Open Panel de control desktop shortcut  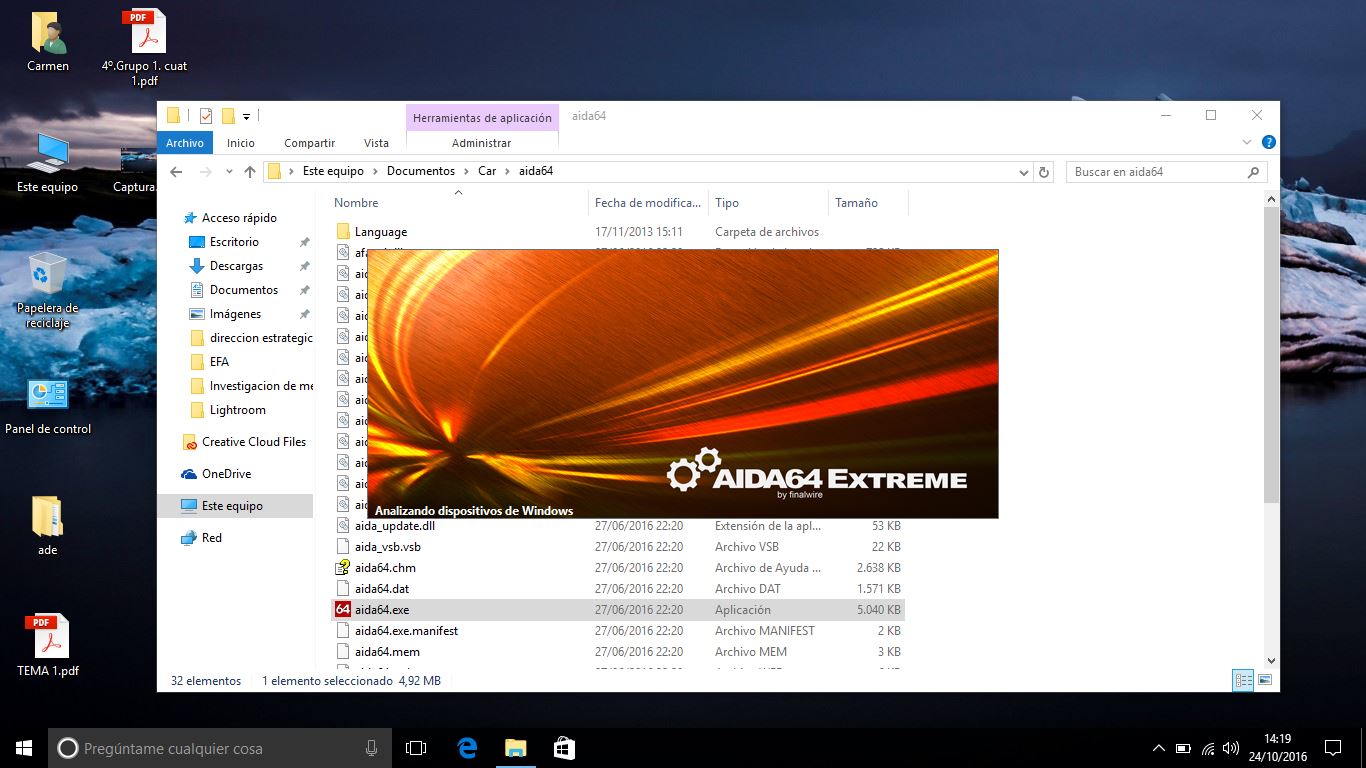tap(47, 395)
